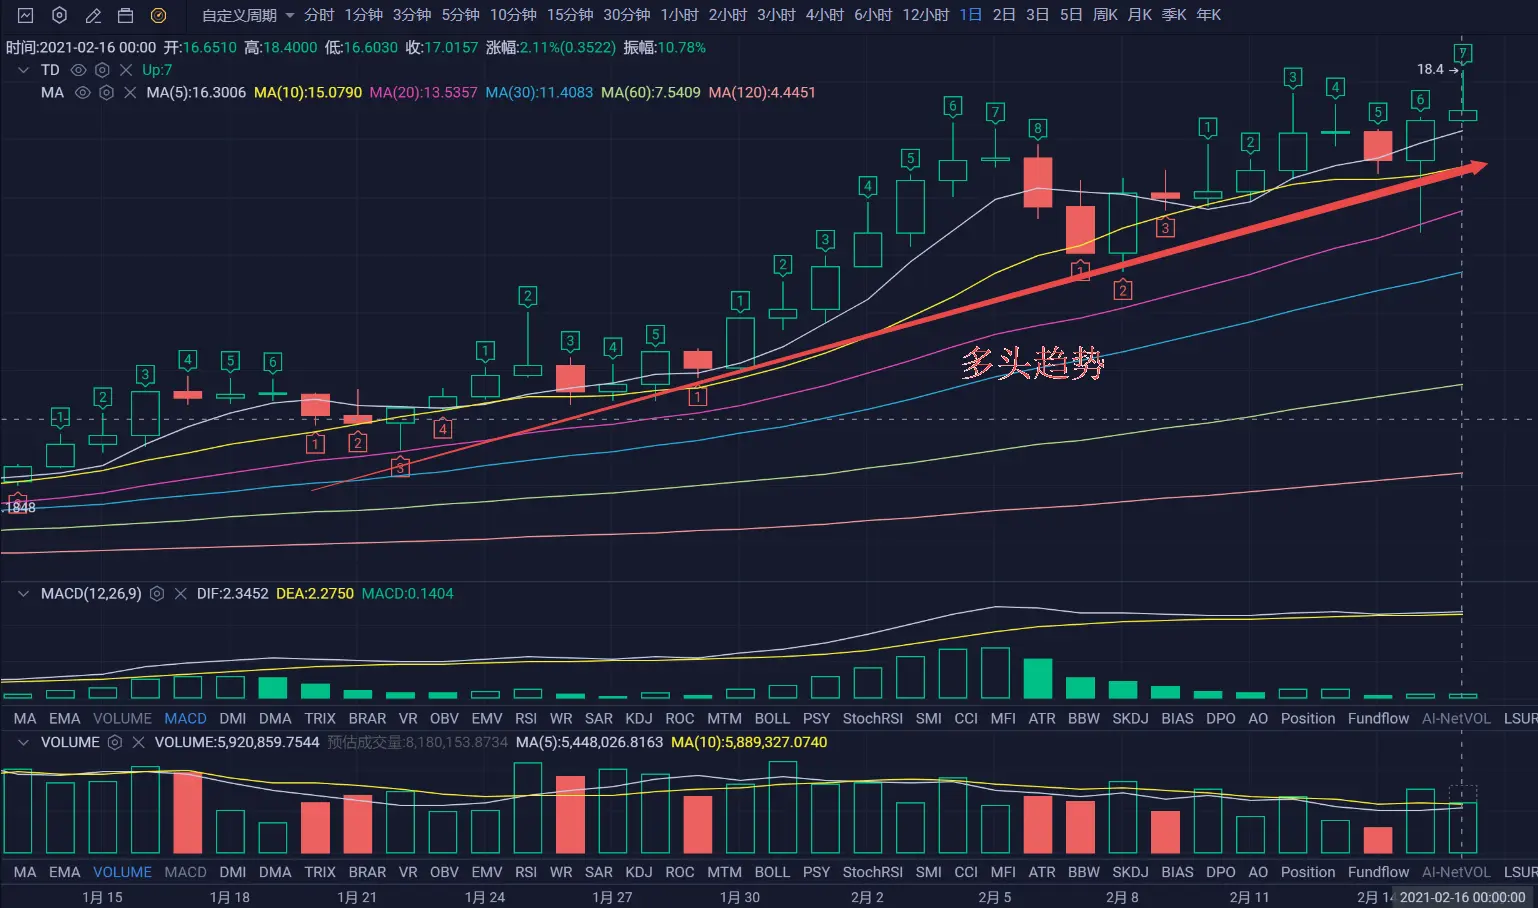Screen dimensions: 1538x908
Task: Select the 4小时 interval
Action: 825,15
